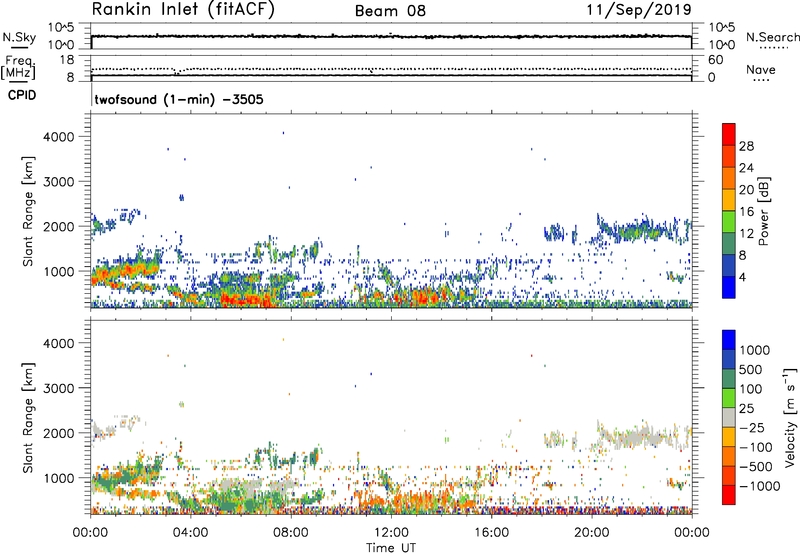The width and height of the screenshot is (800, 554).
Task: Click the 'twofsound (1-min) -3505' text
Action: (x=179, y=99)
